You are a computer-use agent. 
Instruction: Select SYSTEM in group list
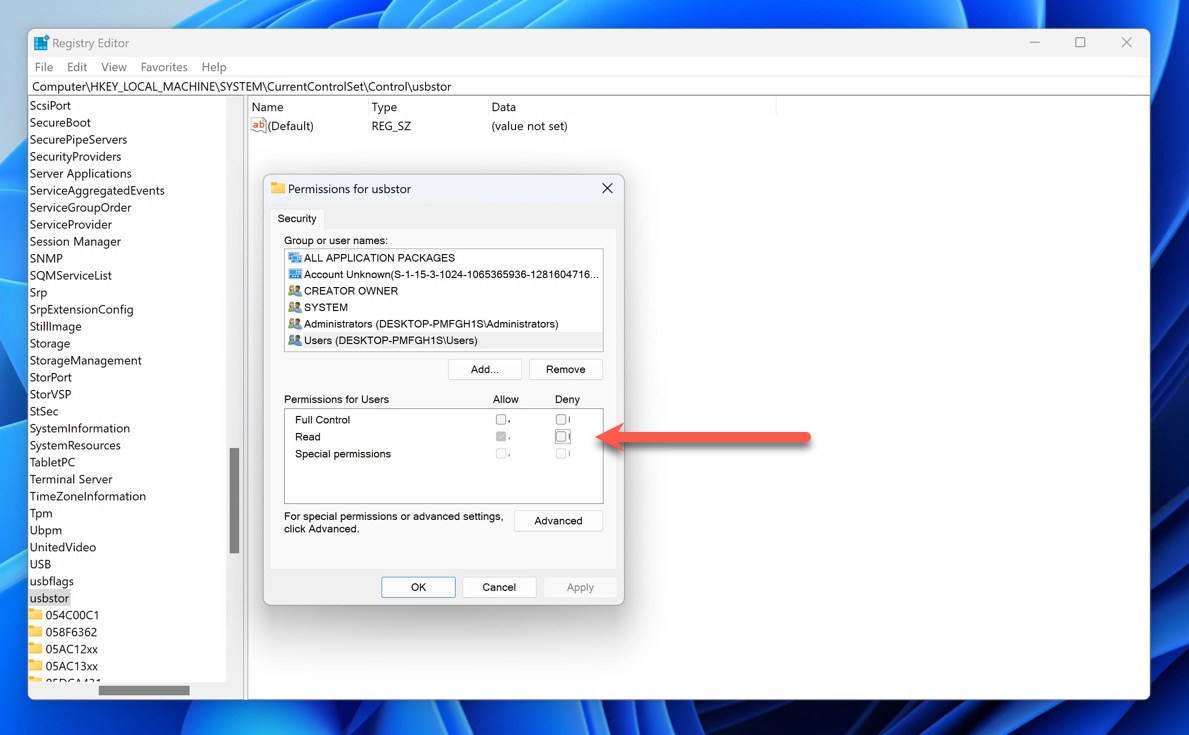[x=444, y=307]
